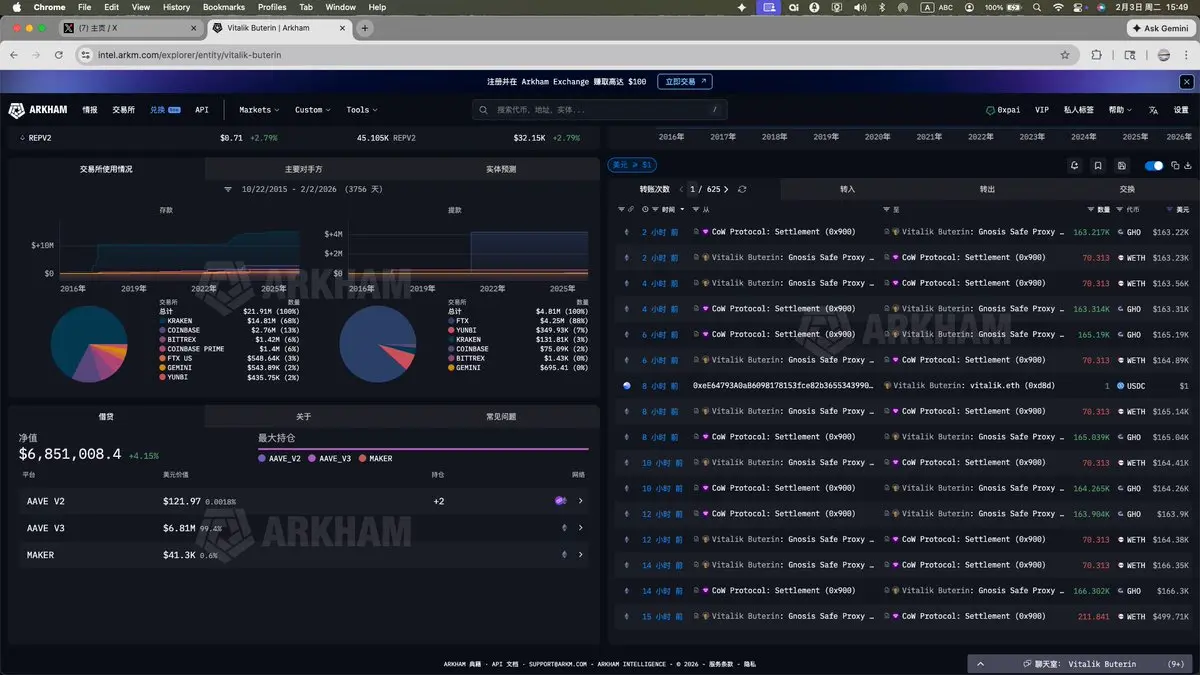Click the 美元 ≥ $1 filter chip
The height and width of the screenshot is (675, 1200).
[632, 165]
